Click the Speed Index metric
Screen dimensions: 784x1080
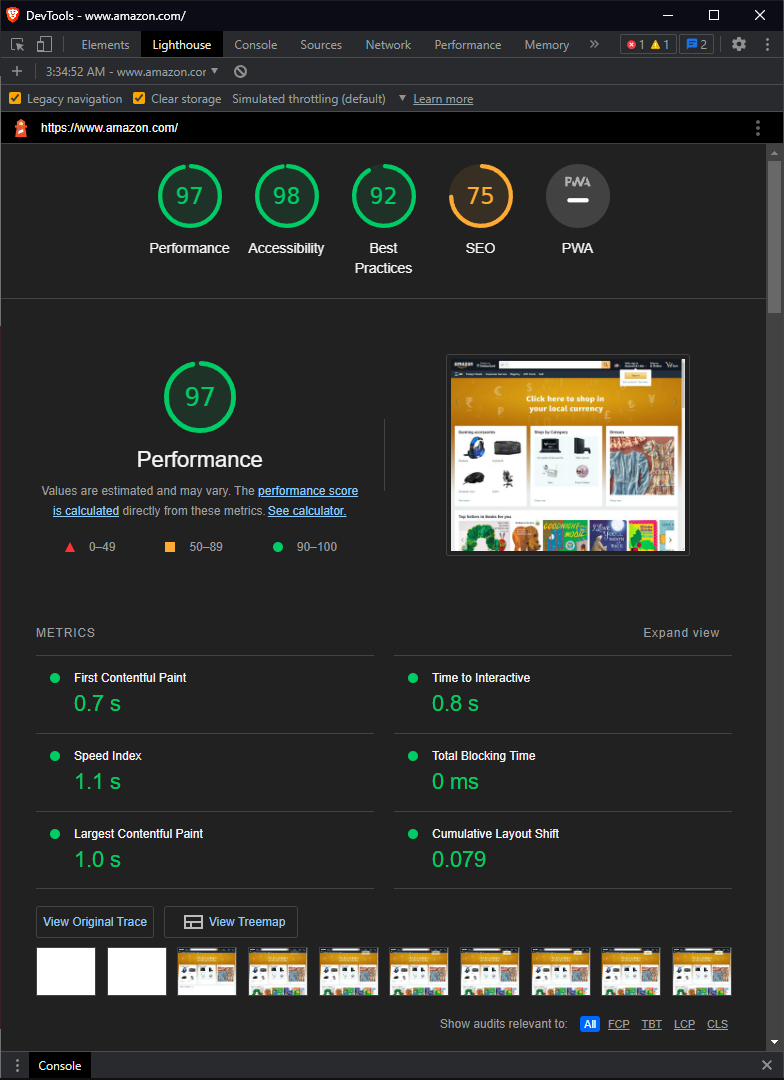point(205,772)
